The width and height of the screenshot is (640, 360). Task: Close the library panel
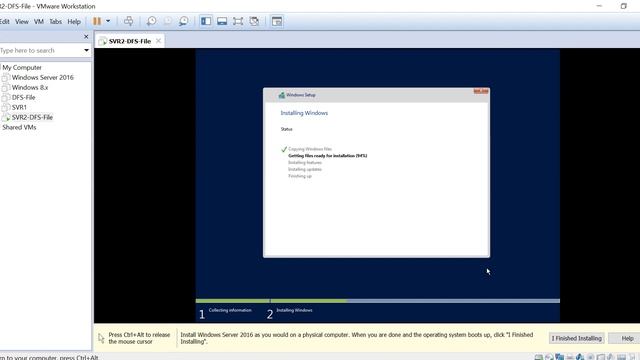click(86, 37)
